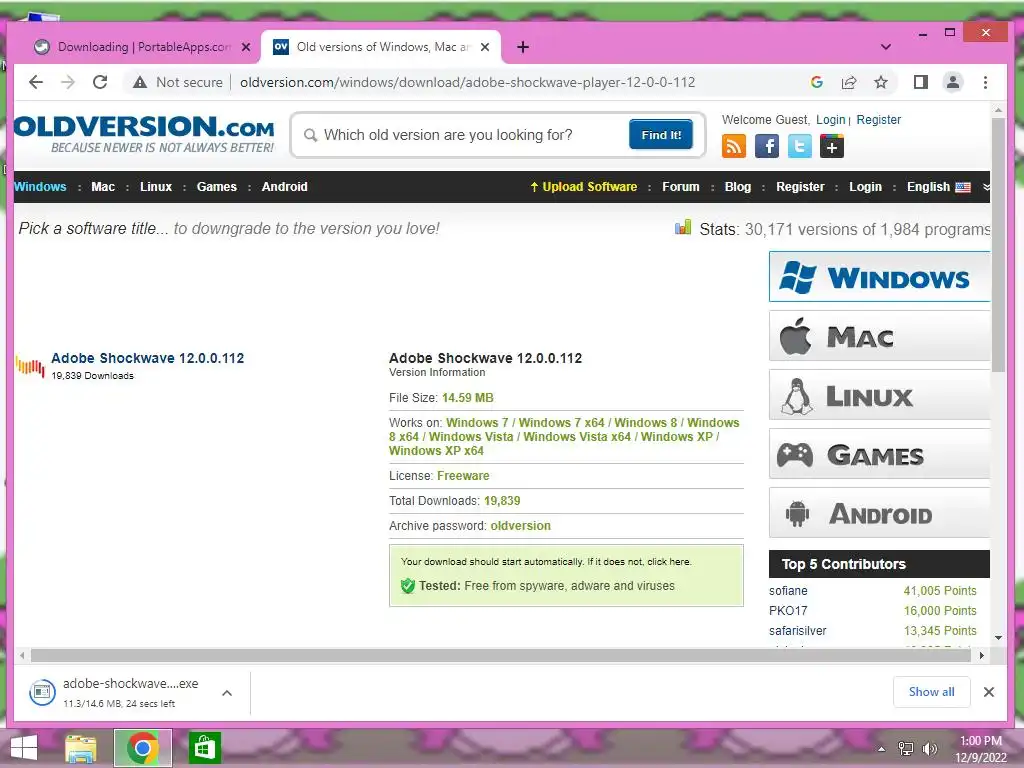
Task: Click the Chrome taskbar icon
Action: tap(142, 748)
